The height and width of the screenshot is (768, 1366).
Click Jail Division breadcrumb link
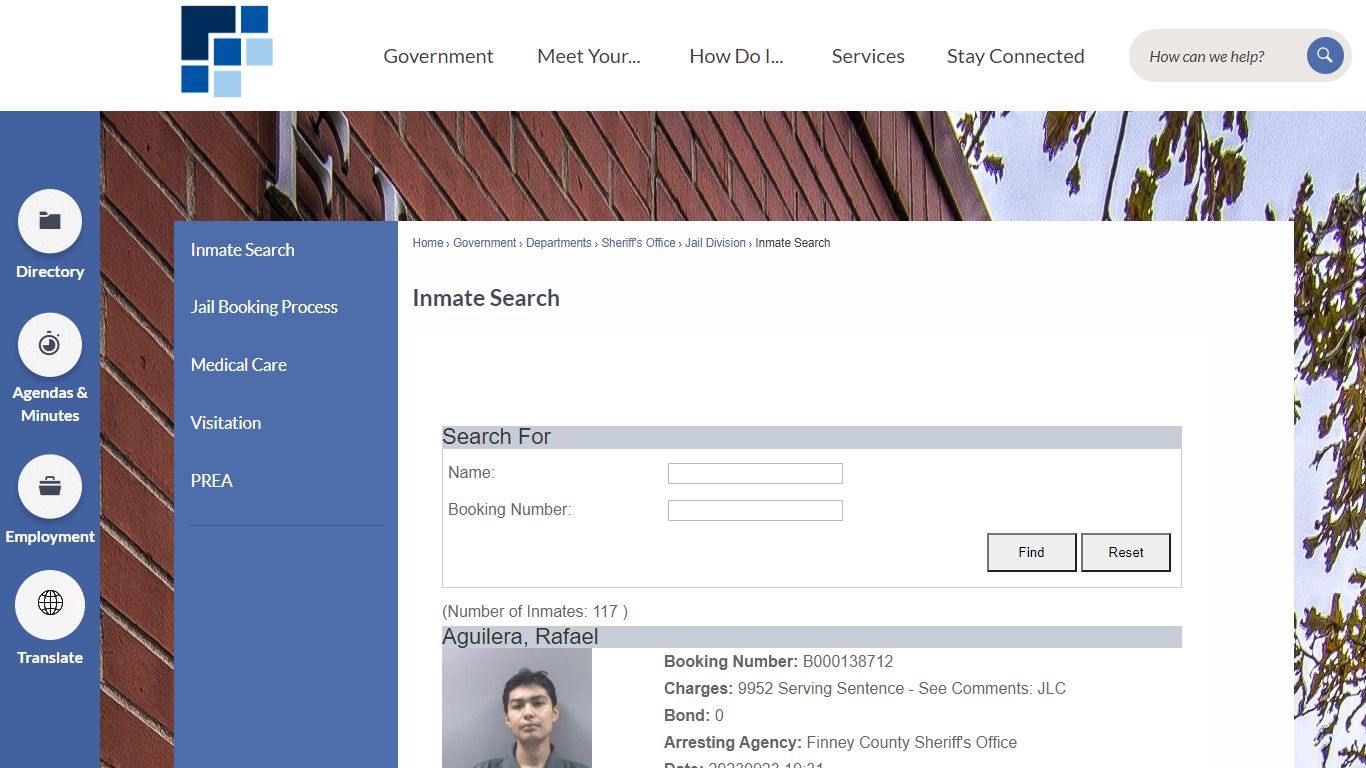[x=715, y=243]
